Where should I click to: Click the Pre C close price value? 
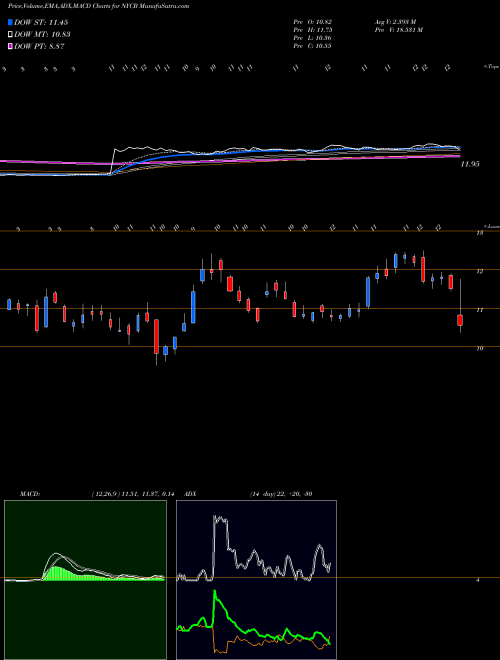[313, 46]
